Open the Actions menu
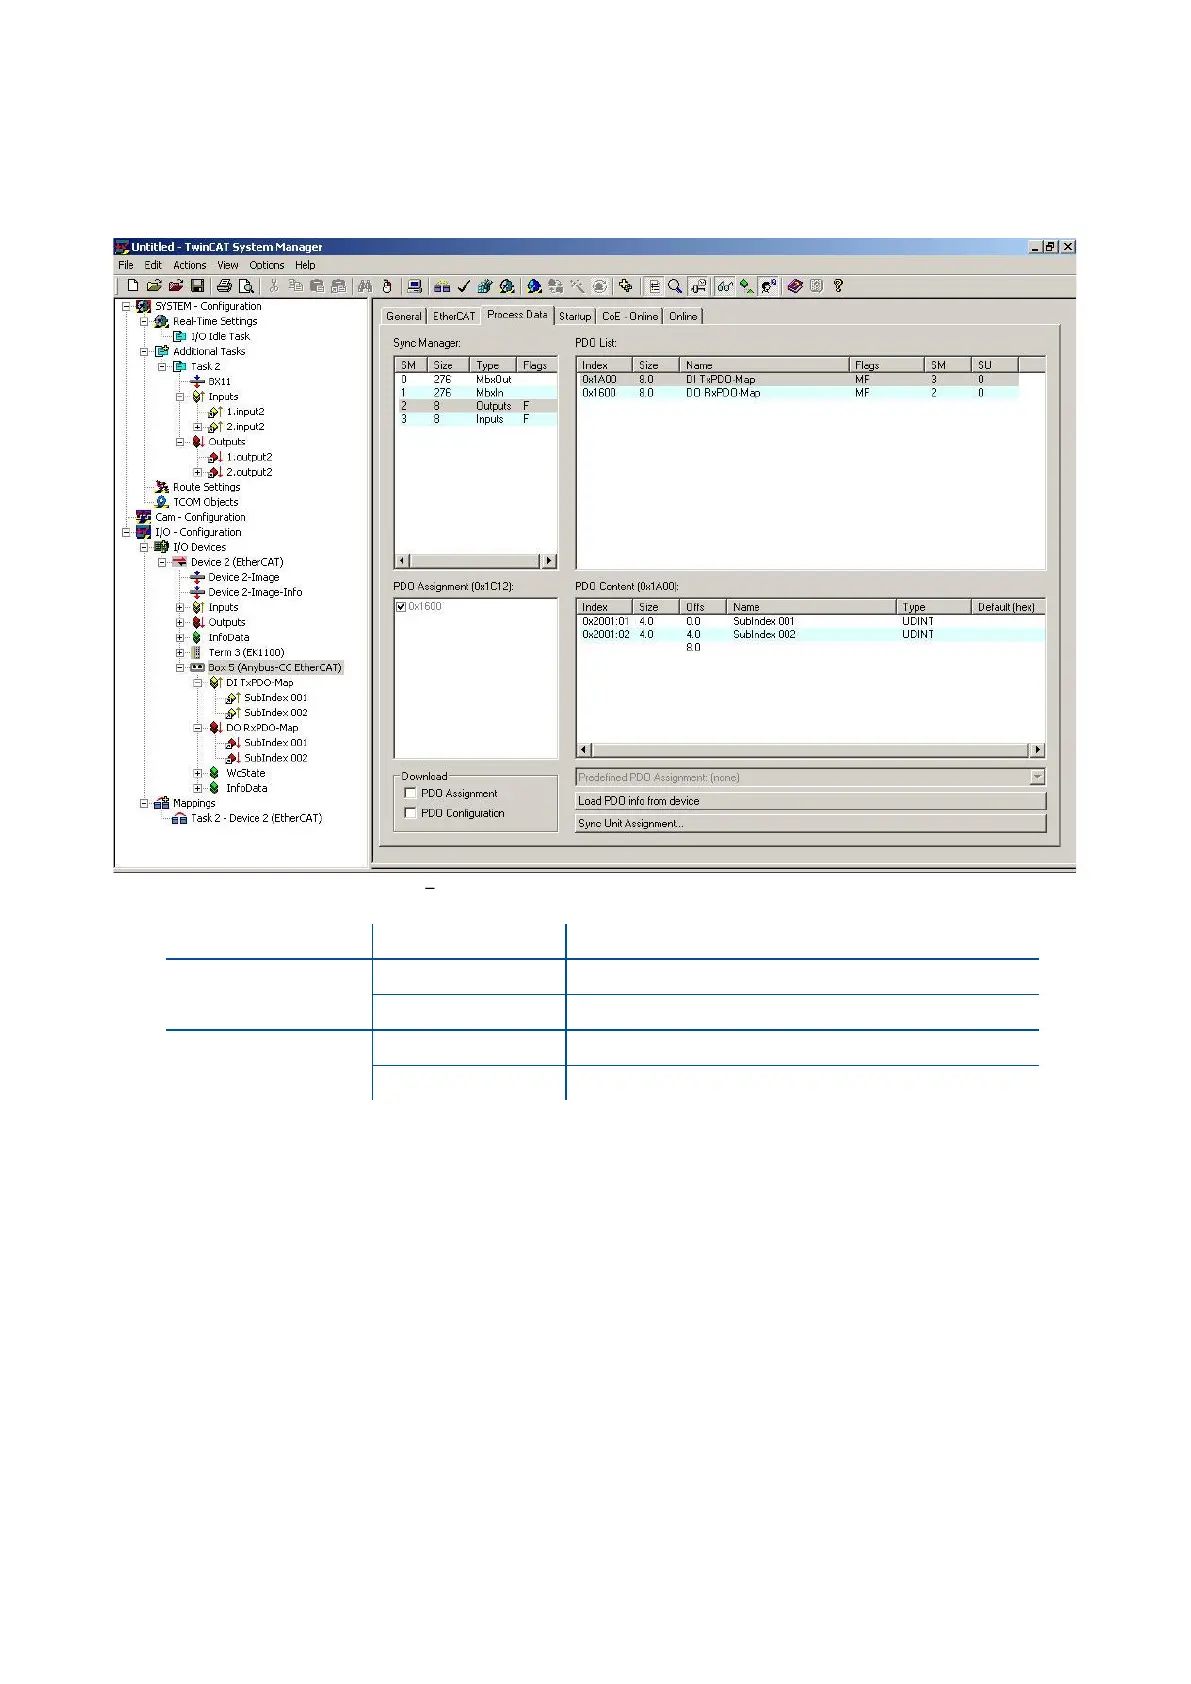This screenshot has width=1191, height=1684. [x=189, y=266]
